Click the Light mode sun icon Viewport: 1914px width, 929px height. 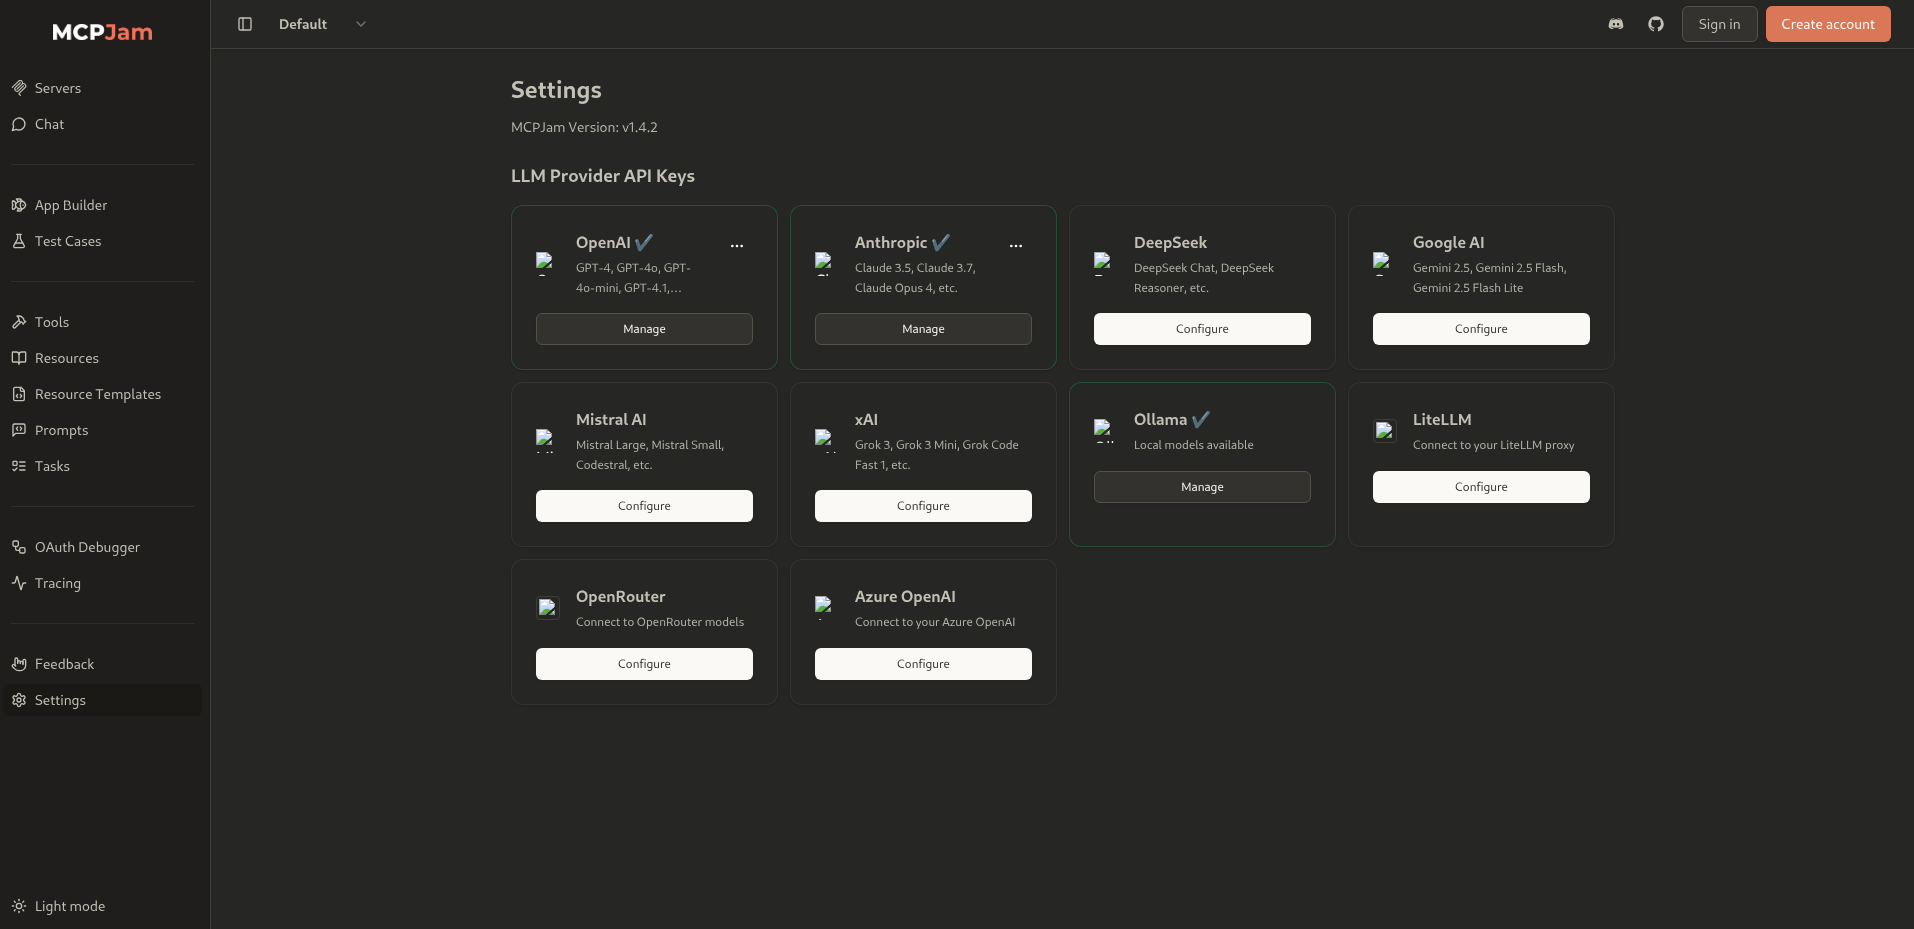click(19, 906)
